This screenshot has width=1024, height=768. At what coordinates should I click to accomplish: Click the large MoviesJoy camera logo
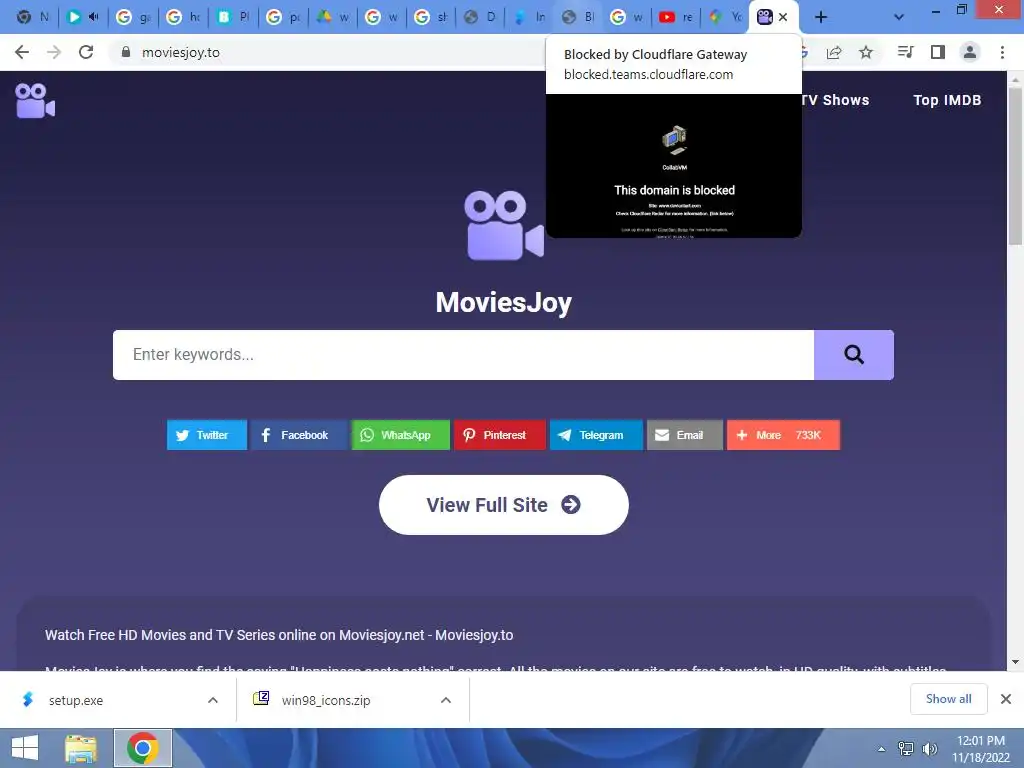coord(504,225)
